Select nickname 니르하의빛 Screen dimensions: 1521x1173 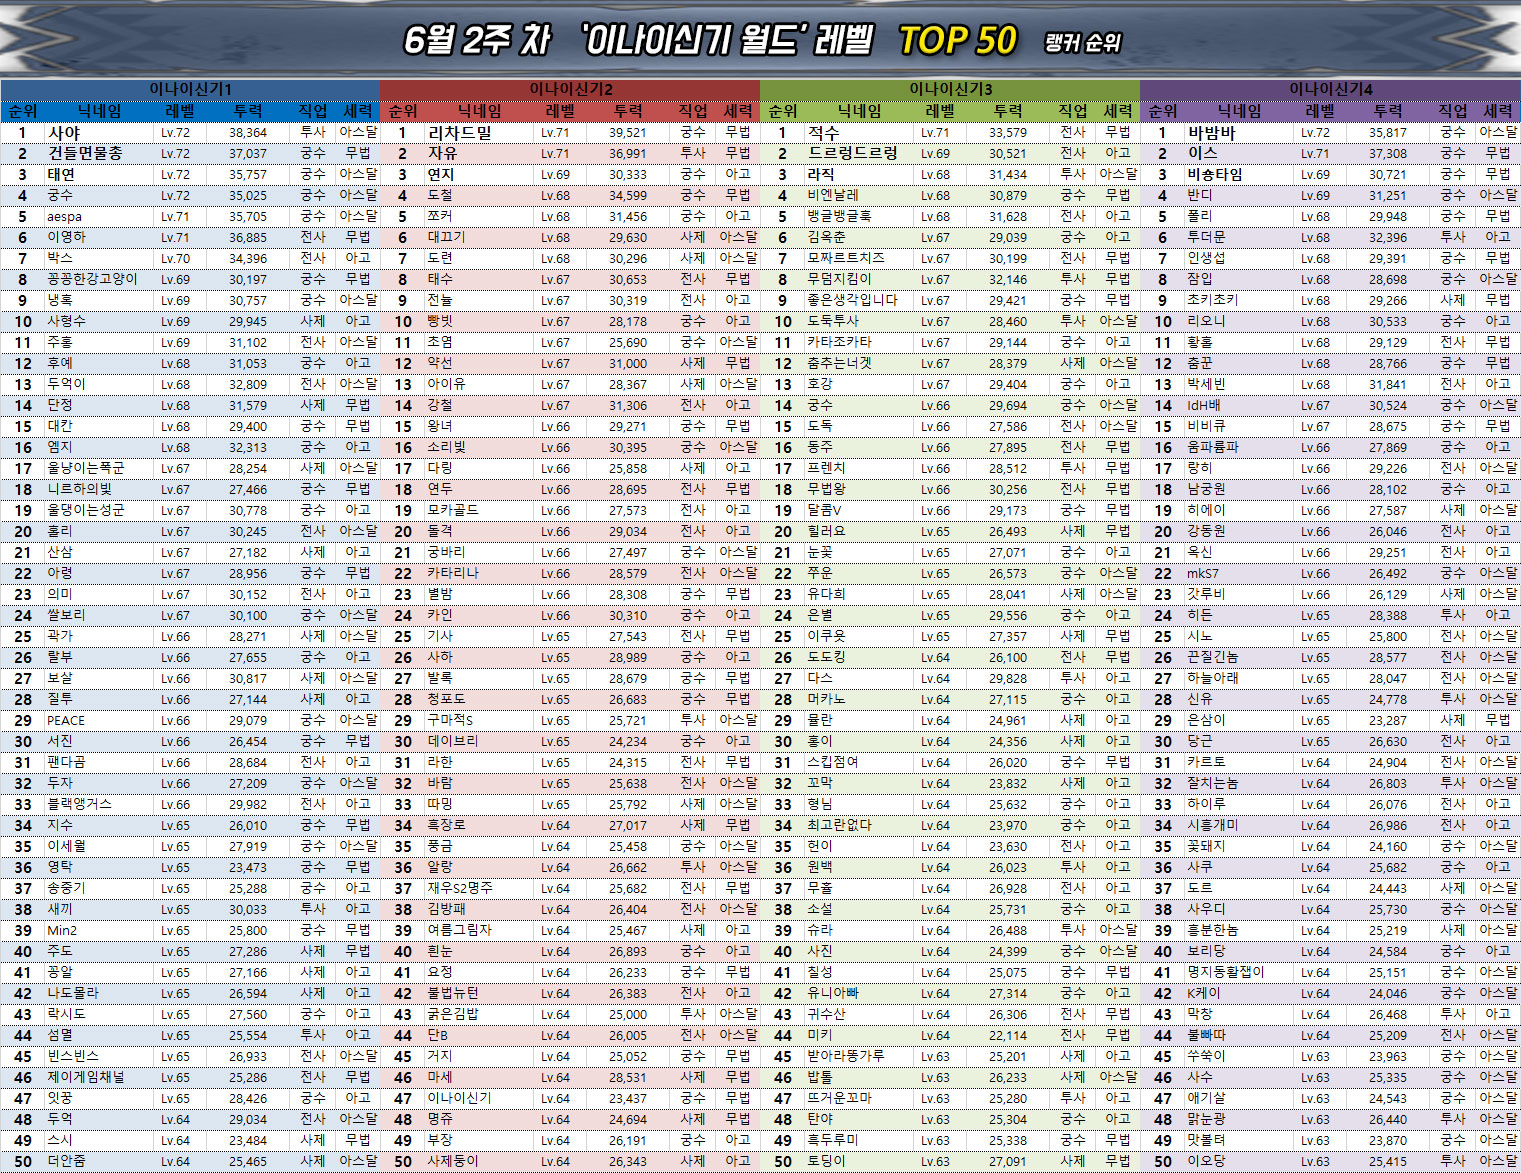[x=80, y=489]
